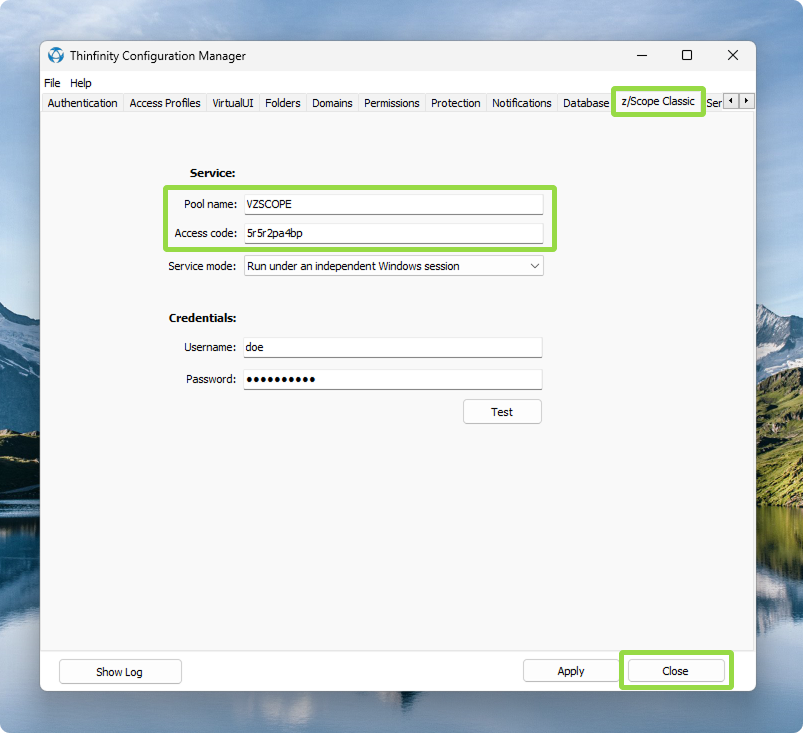Click into the Pool name field
803x733 pixels.
(x=393, y=204)
